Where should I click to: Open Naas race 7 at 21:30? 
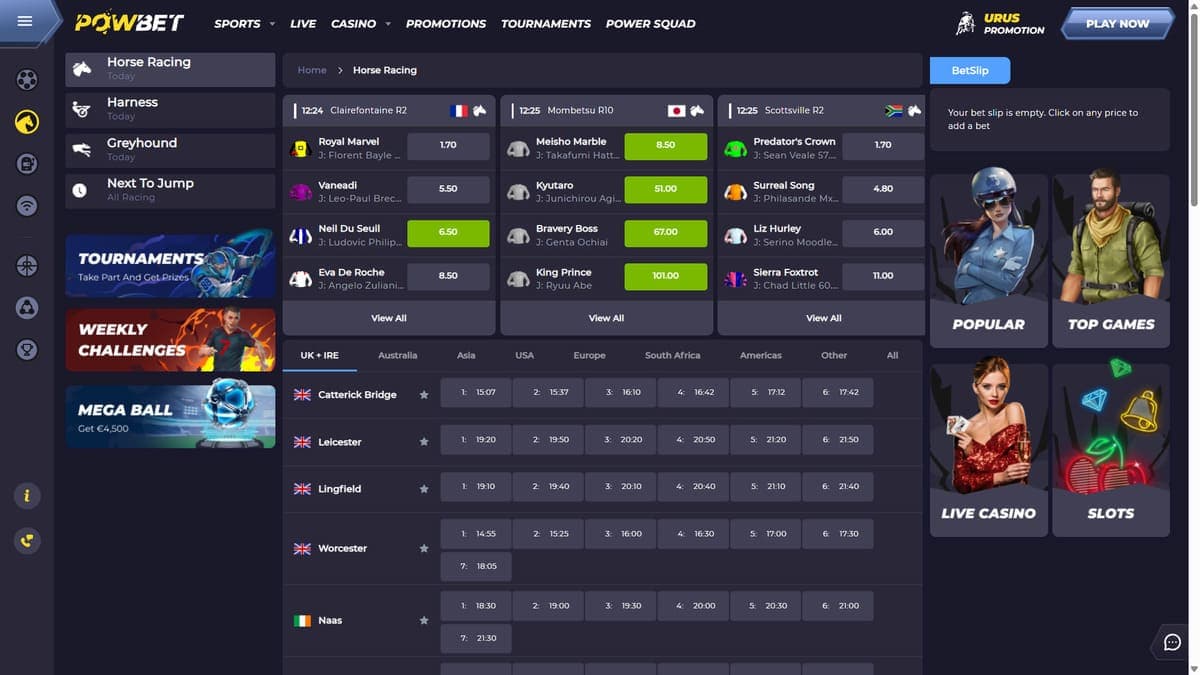[476, 638]
